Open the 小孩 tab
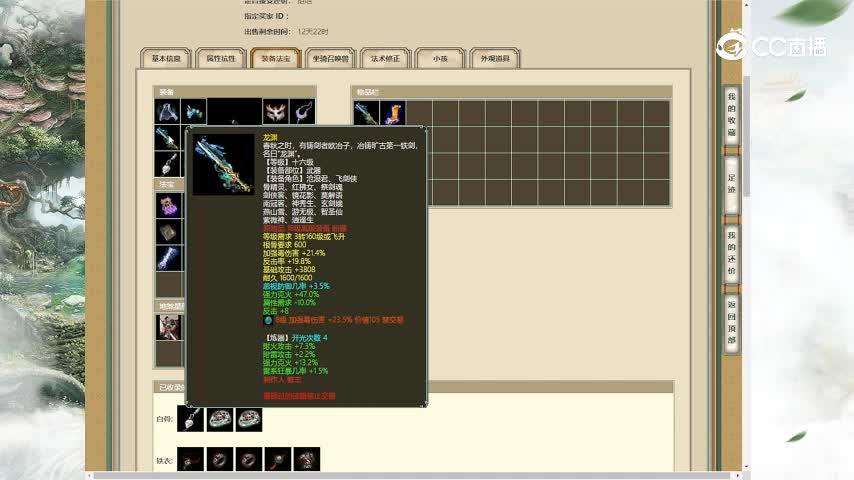Viewport: 854px width, 480px height. (440, 58)
